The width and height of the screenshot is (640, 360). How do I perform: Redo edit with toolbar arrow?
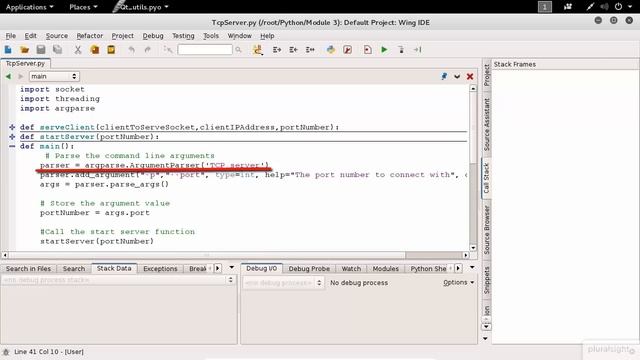click(x=148, y=50)
